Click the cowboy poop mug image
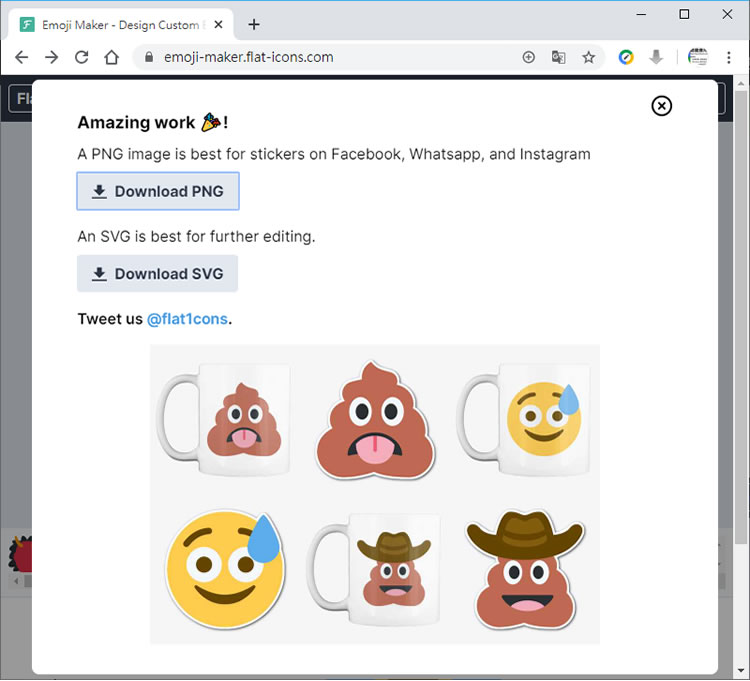 click(x=374, y=569)
